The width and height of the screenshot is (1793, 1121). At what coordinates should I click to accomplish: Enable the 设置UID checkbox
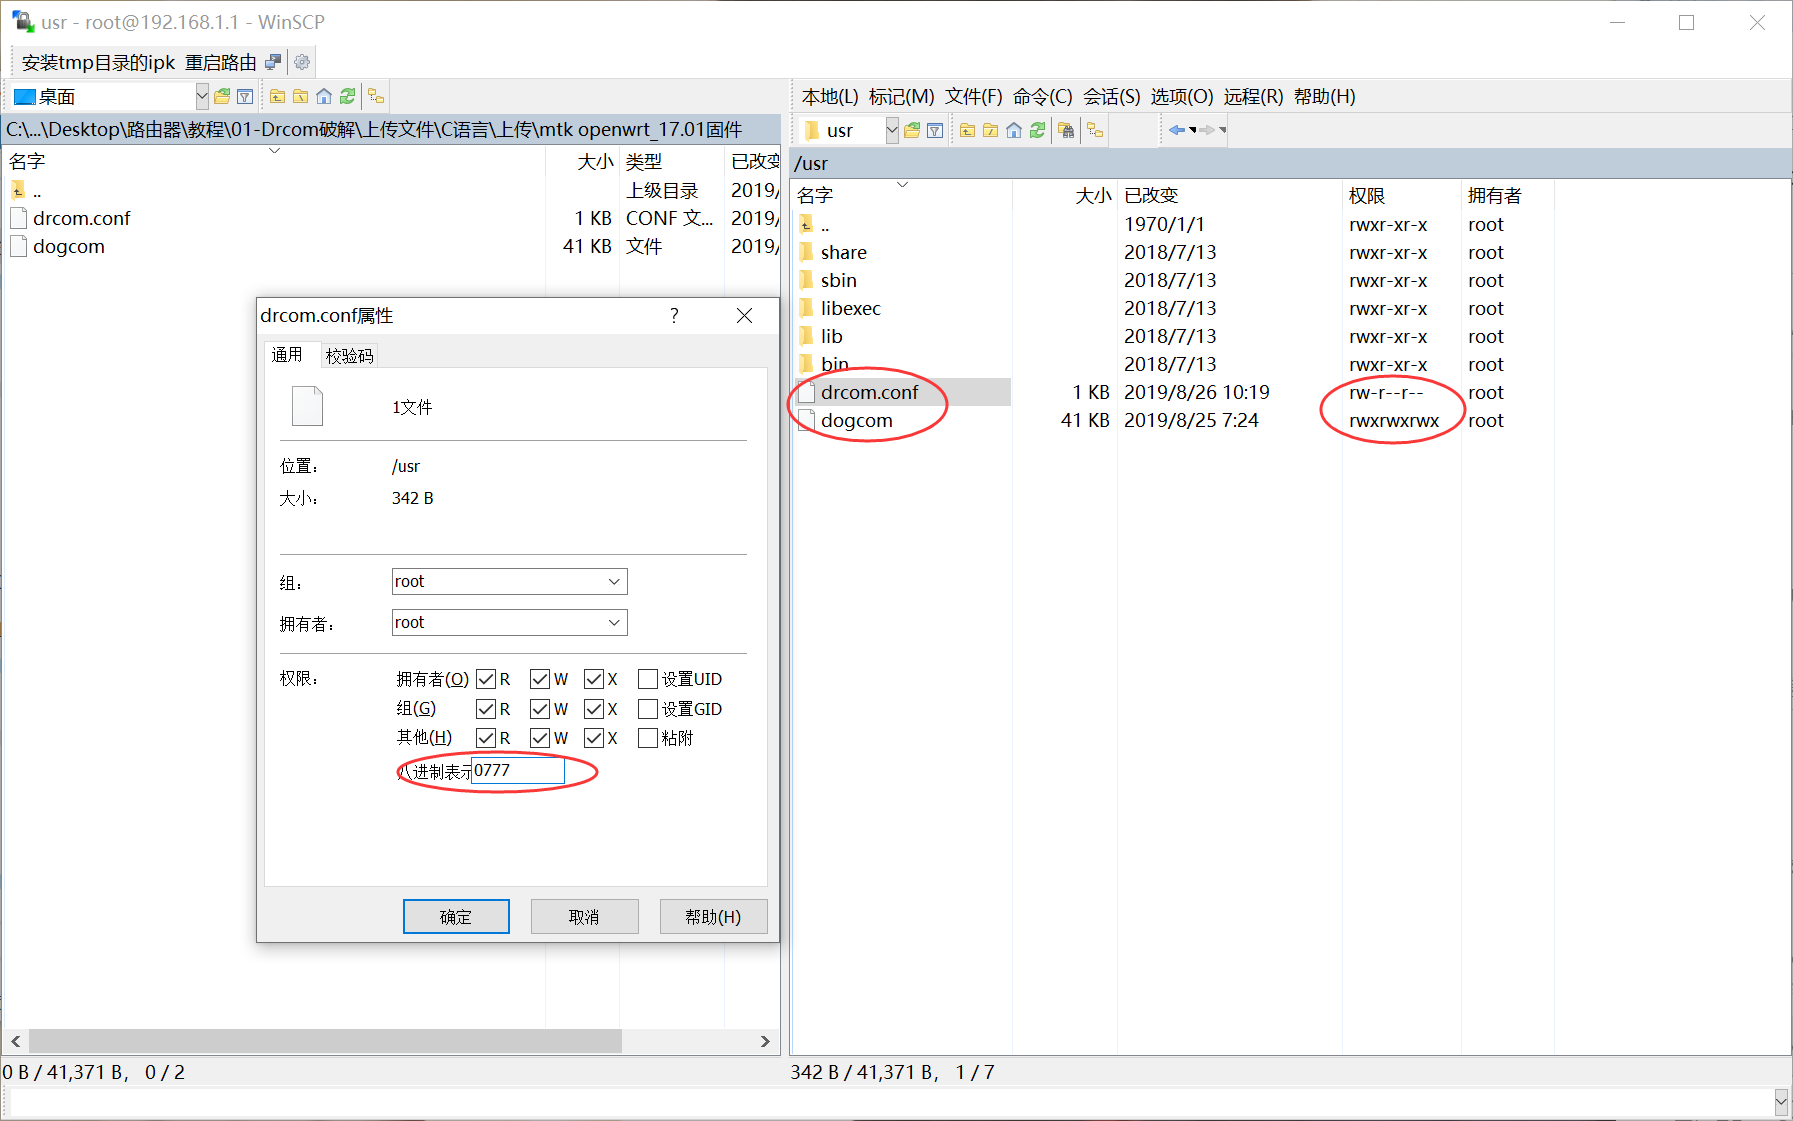click(648, 679)
